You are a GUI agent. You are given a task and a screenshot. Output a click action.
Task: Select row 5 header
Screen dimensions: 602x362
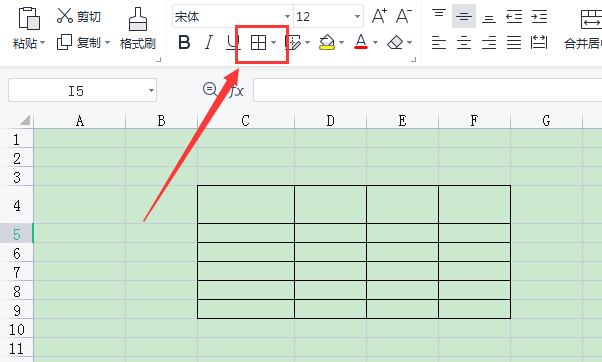(x=17, y=234)
